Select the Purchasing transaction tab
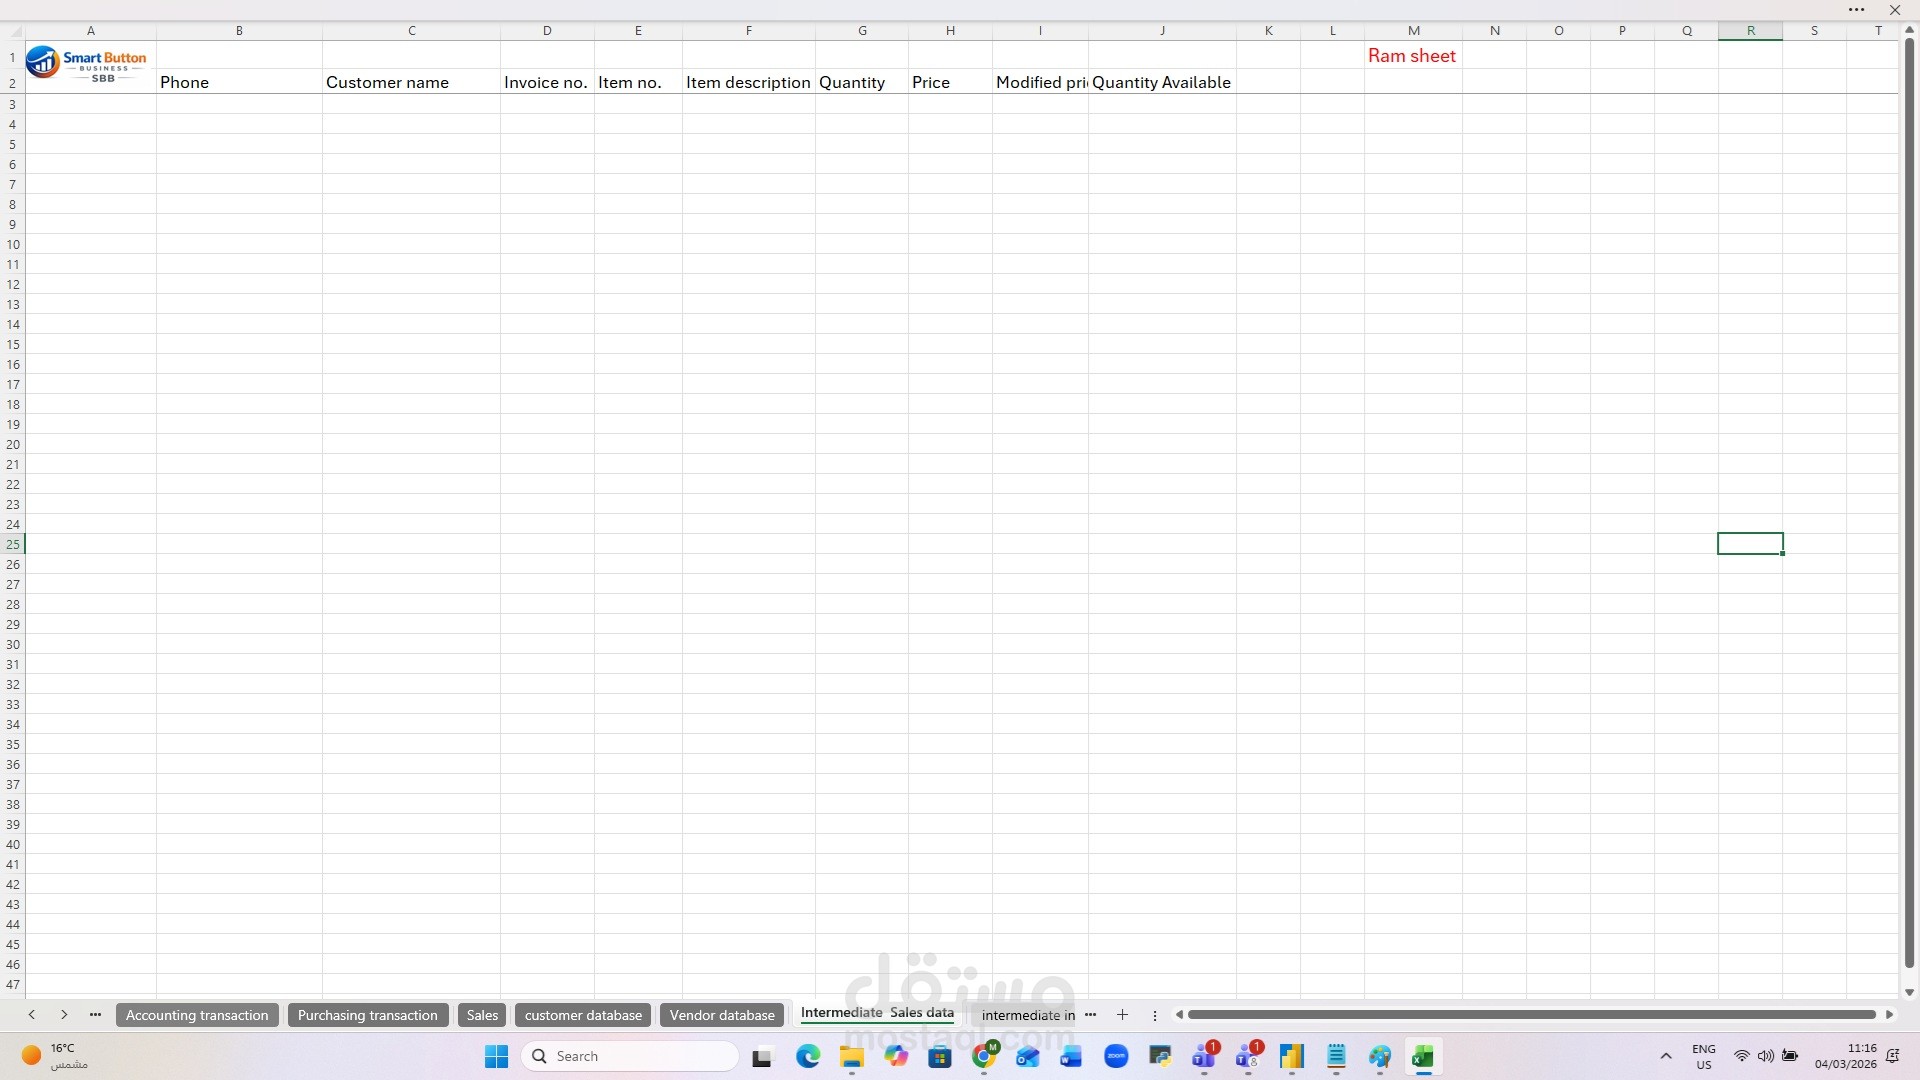1920x1080 pixels. tap(367, 1015)
